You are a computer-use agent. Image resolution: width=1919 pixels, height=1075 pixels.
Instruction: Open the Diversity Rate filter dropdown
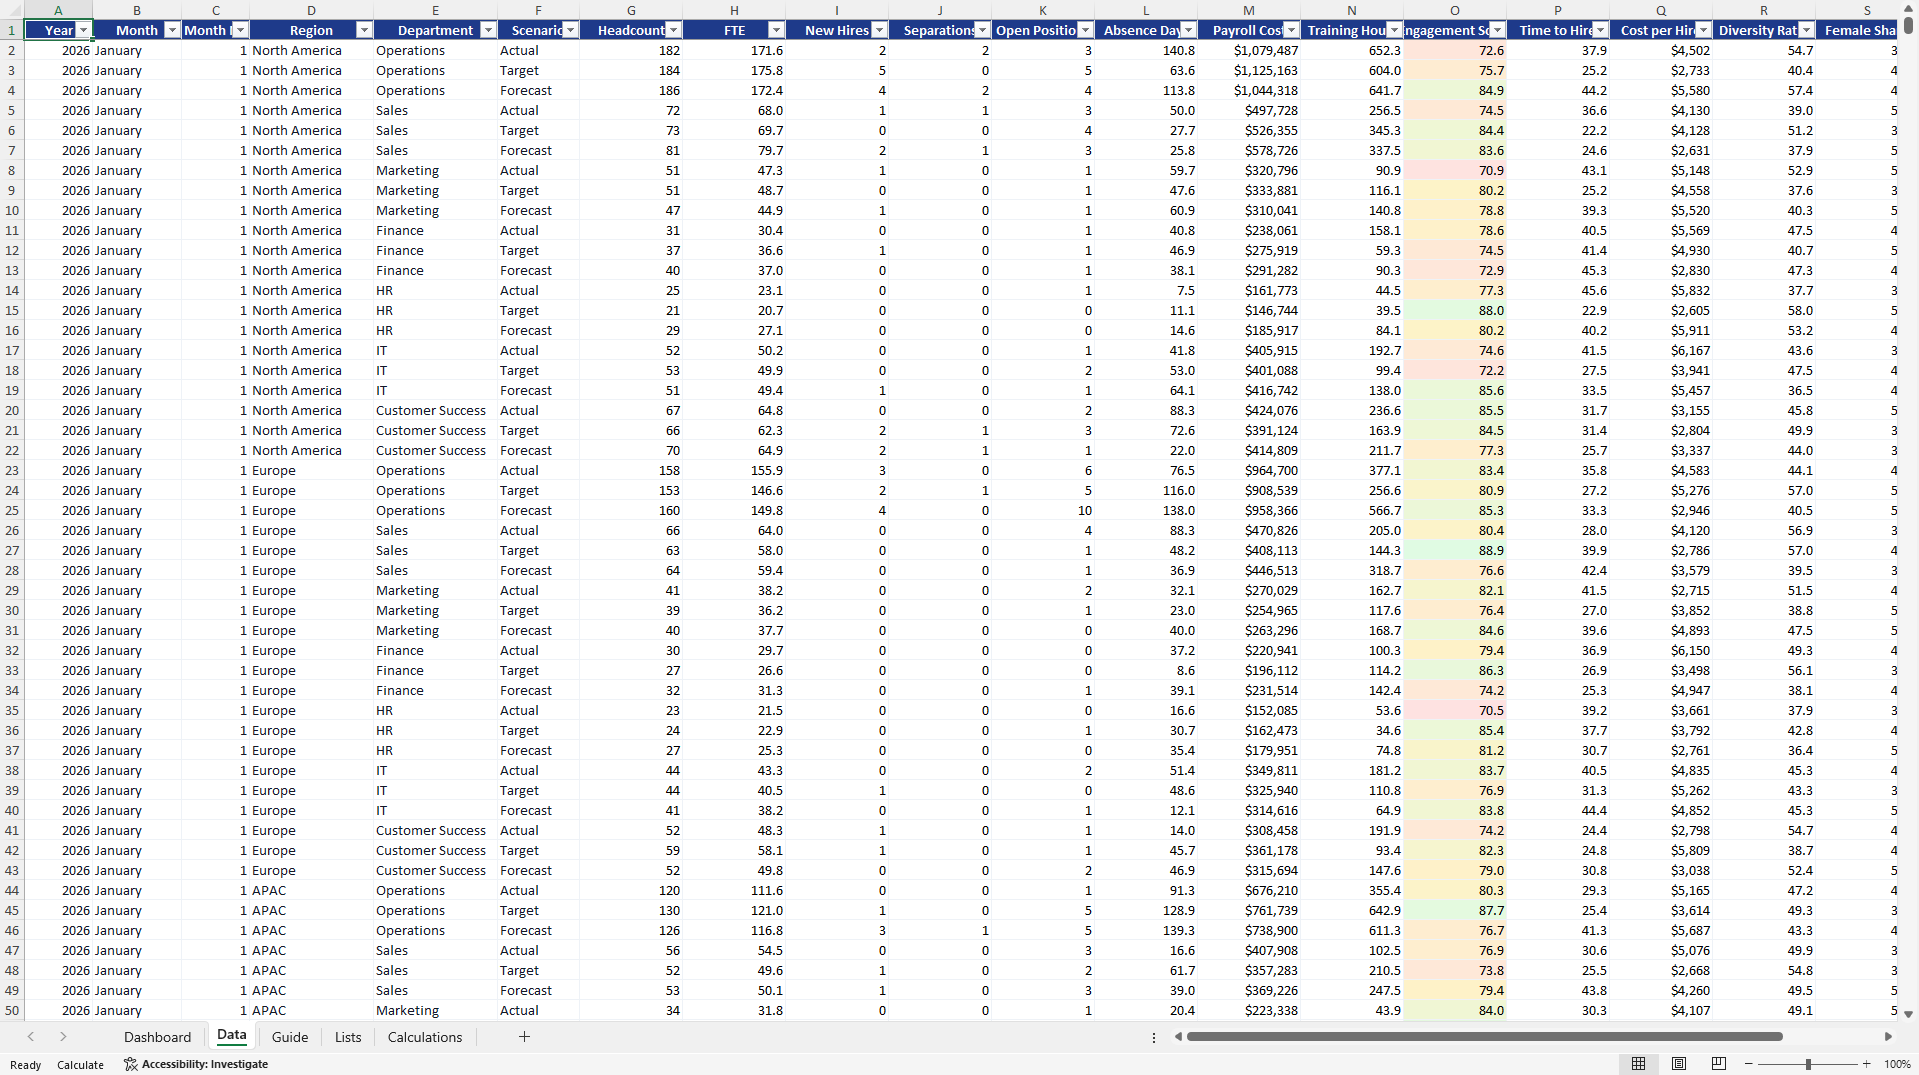1806,30
